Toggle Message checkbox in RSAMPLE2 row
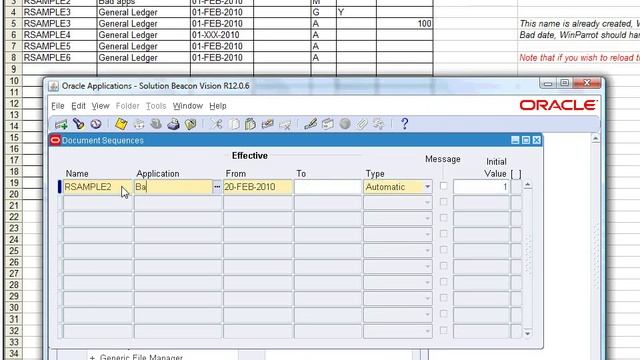 click(x=444, y=187)
